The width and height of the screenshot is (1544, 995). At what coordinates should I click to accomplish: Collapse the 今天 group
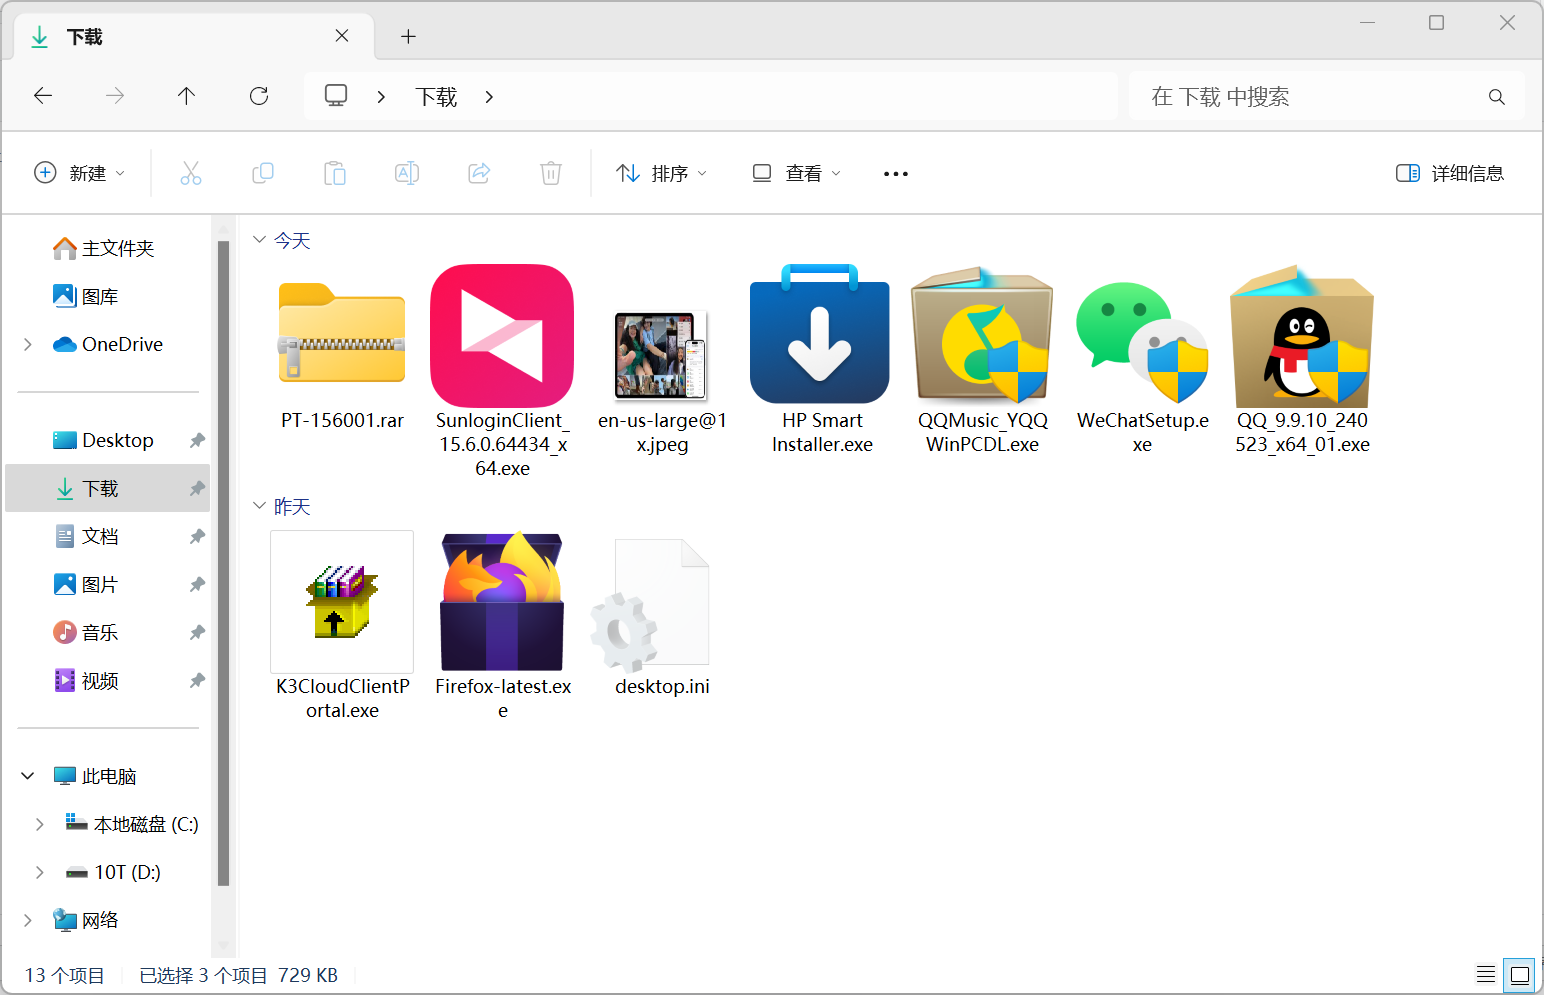259,240
